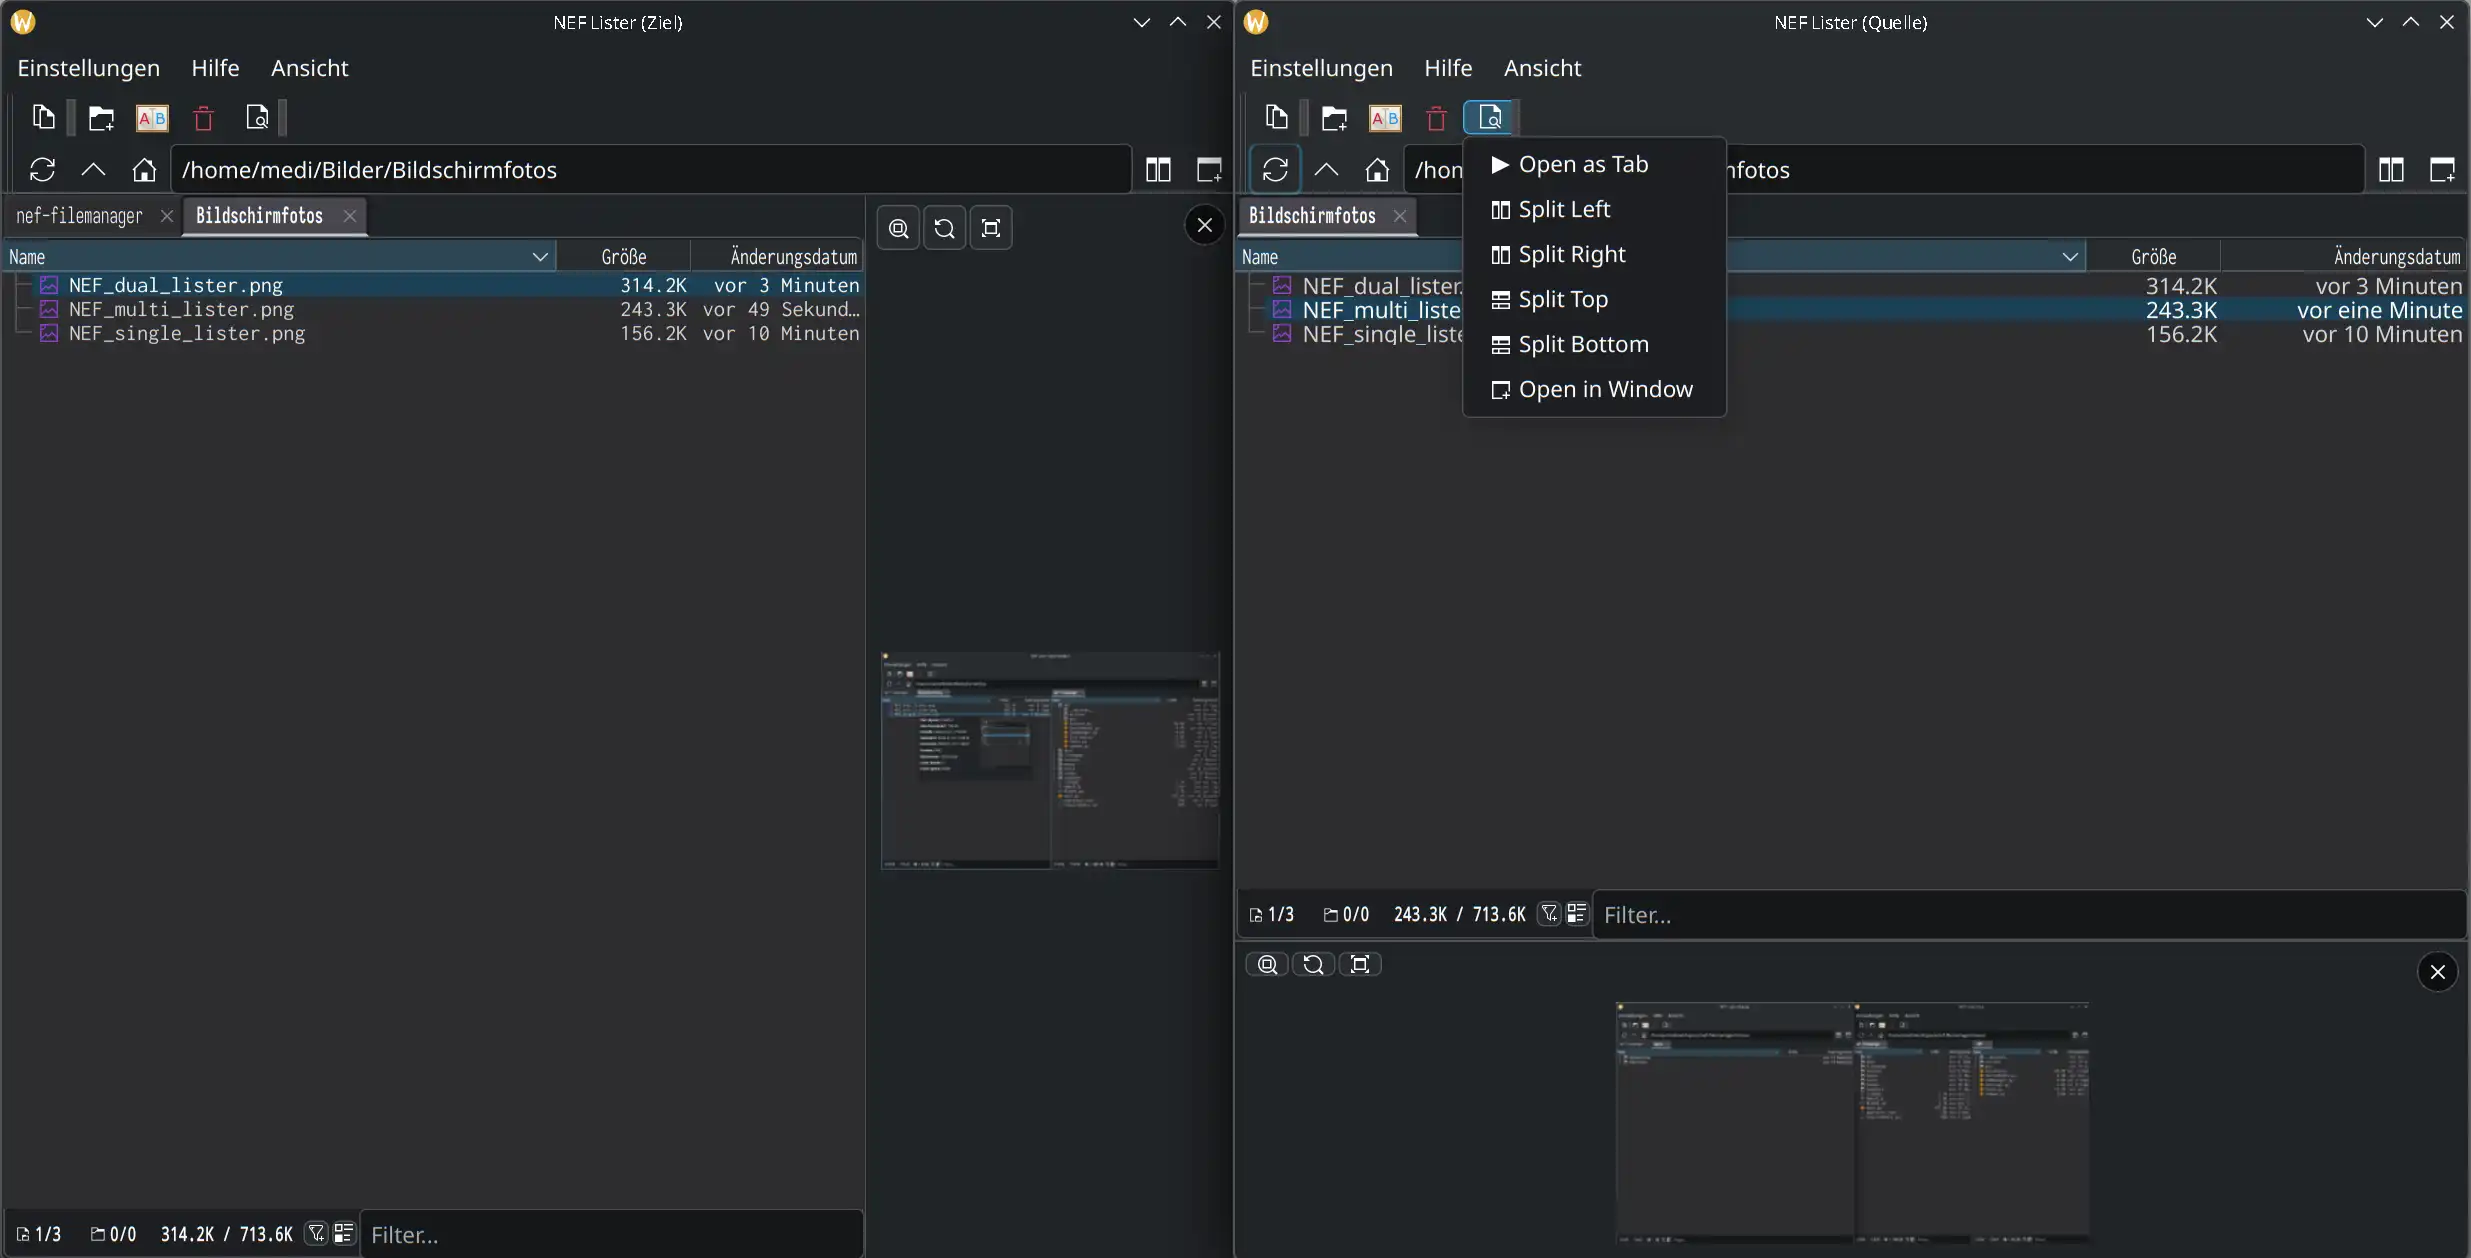Screen dimensions: 2471x1258
Task: Choose Split Right from preview menu
Action: [1571, 254]
